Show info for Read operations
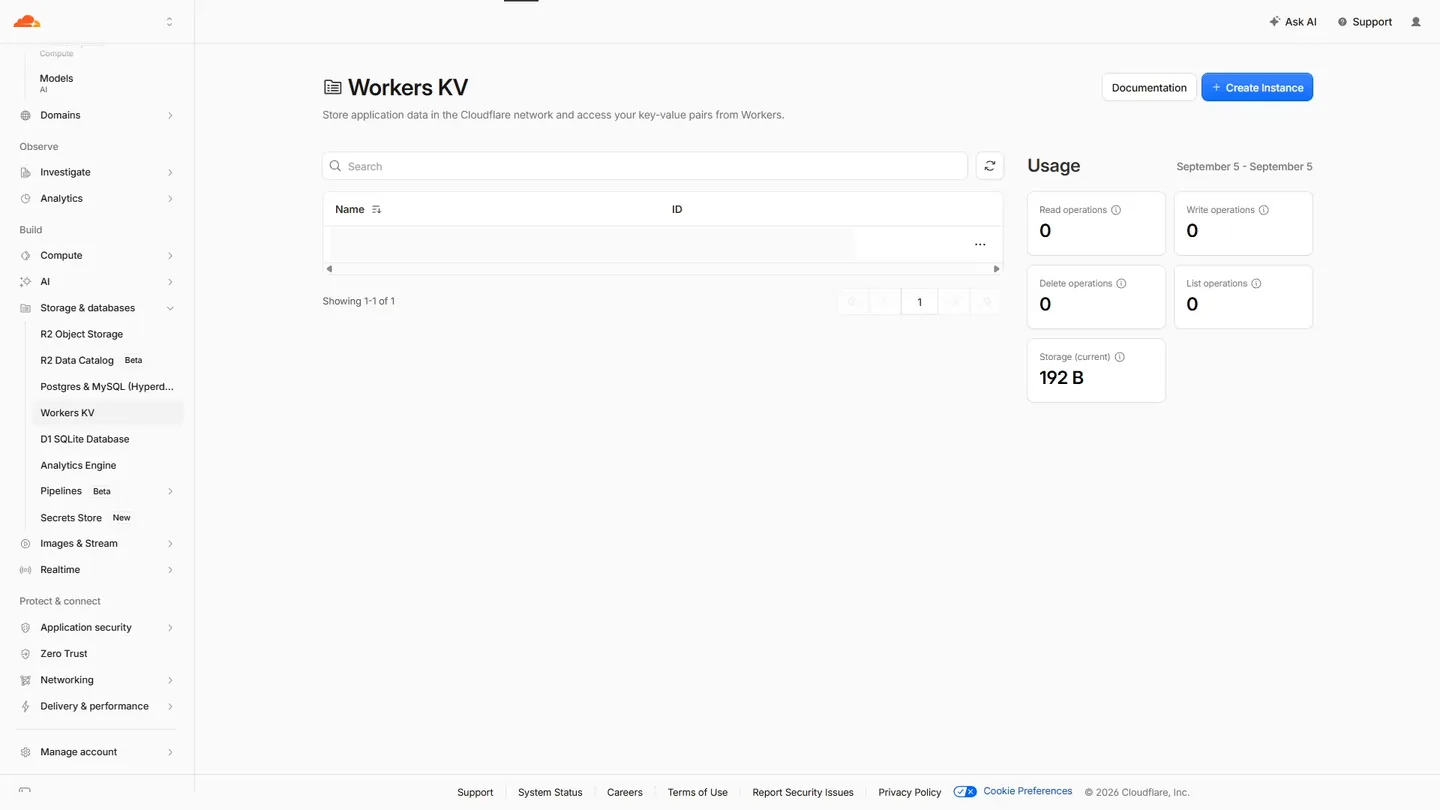Screen dimensions: 1440x810 click(1116, 210)
